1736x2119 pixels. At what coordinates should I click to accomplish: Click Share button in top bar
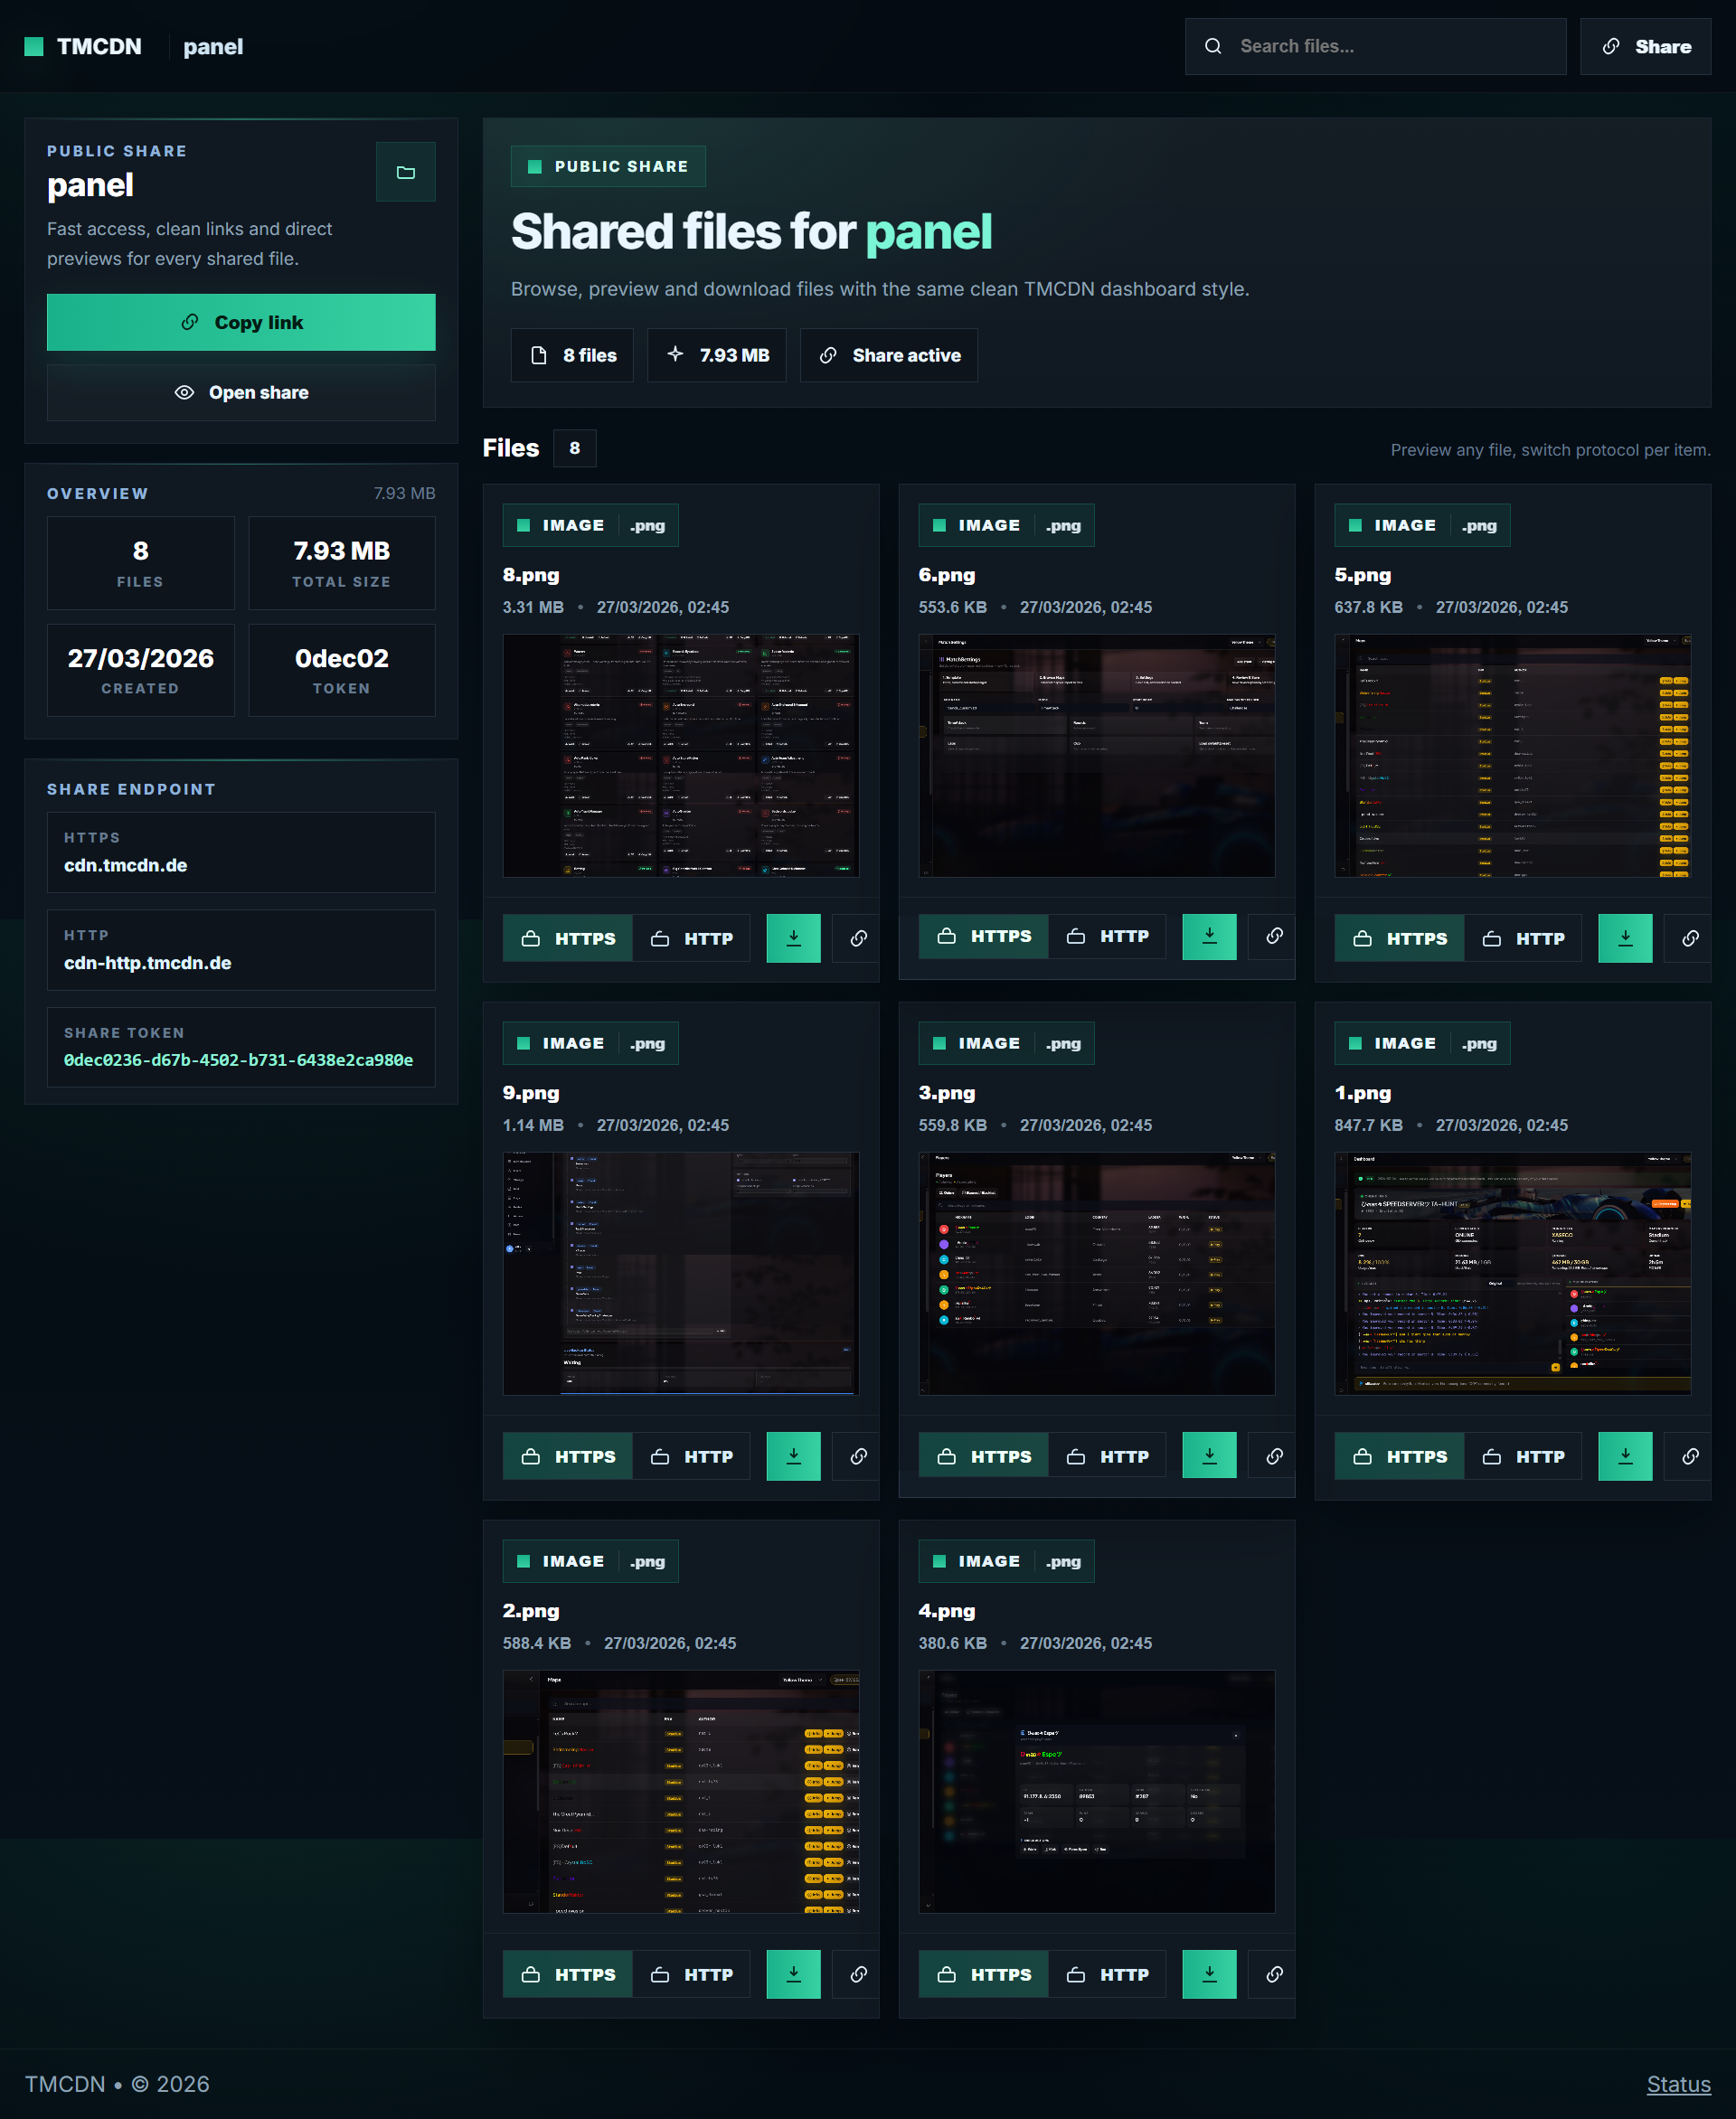point(1645,46)
